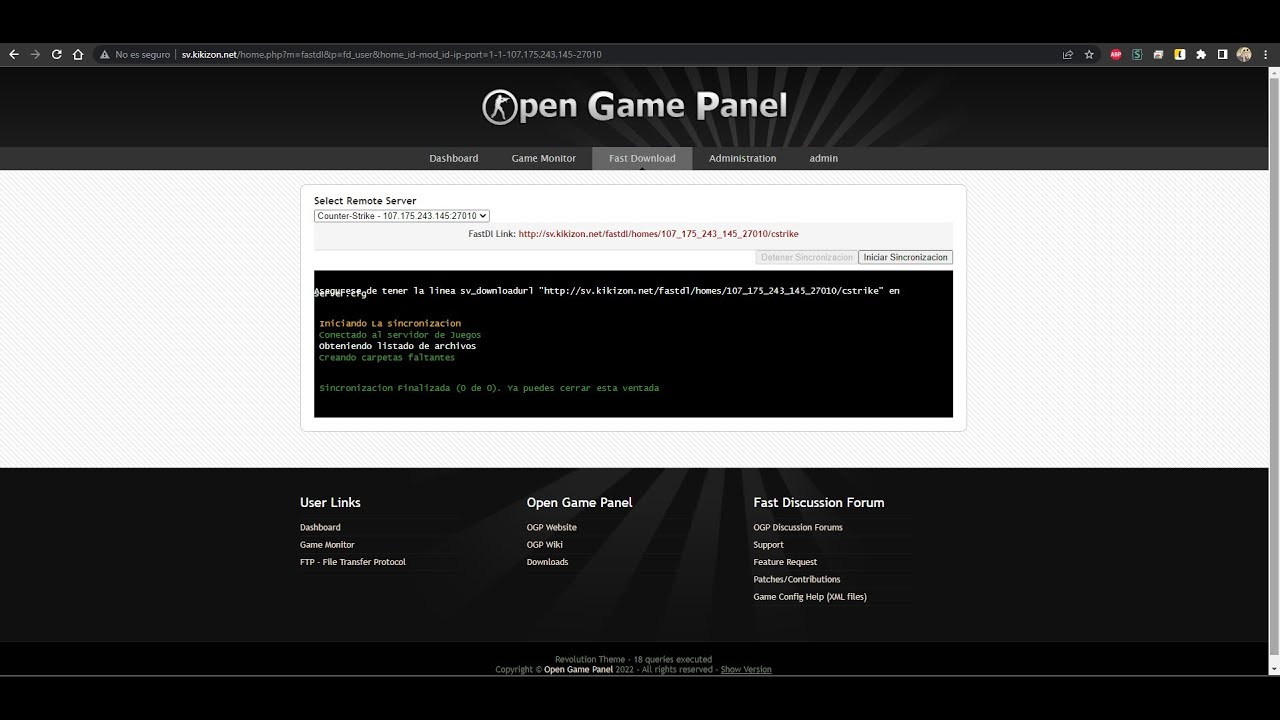Open the browser home page icon
Image resolution: width=1280 pixels, height=720 pixels.
(x=78, y=54)
